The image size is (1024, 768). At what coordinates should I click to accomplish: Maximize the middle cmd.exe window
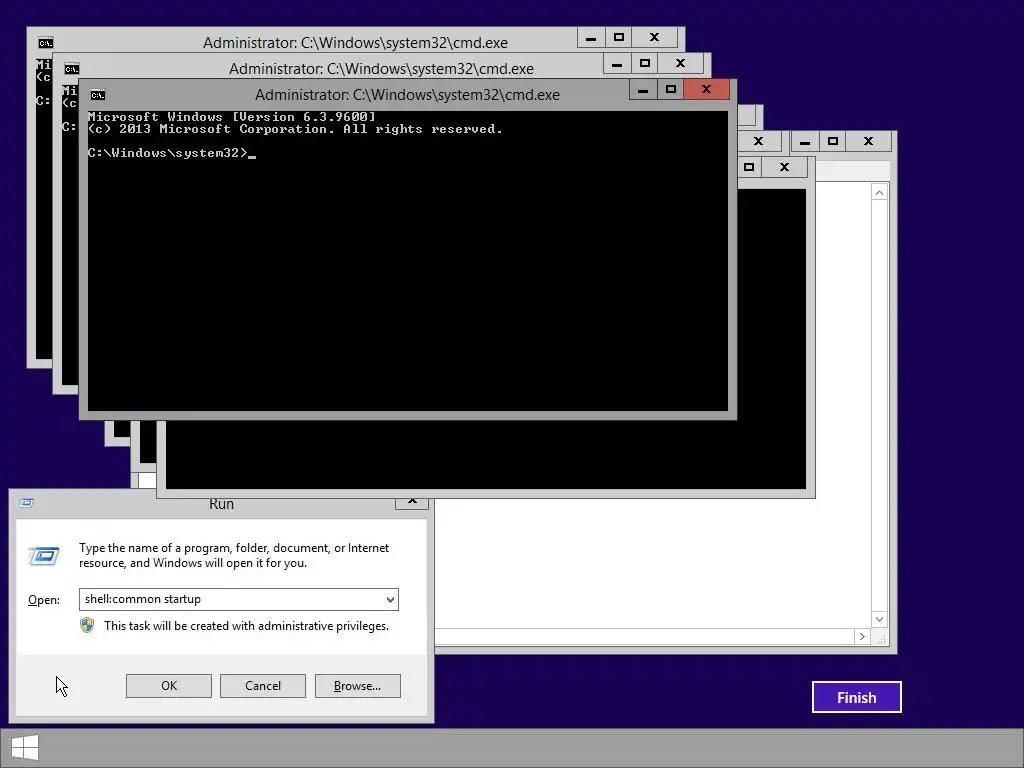pyautogui.click(x=645, y=63)
